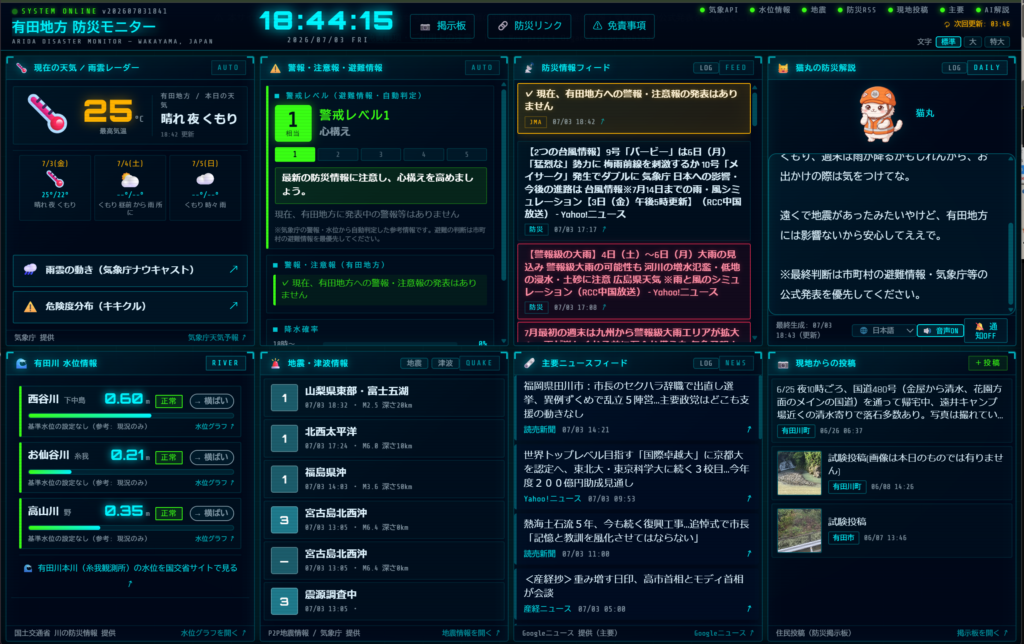The height and width of the screenshot is (644, 1024).
Task: Click the warning triangle icon in 警報・注意報 header
Action: coord(275,68)
